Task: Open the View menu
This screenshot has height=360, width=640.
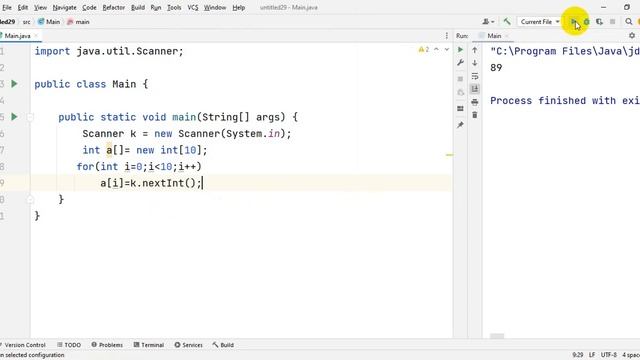Action: (40, 7)
